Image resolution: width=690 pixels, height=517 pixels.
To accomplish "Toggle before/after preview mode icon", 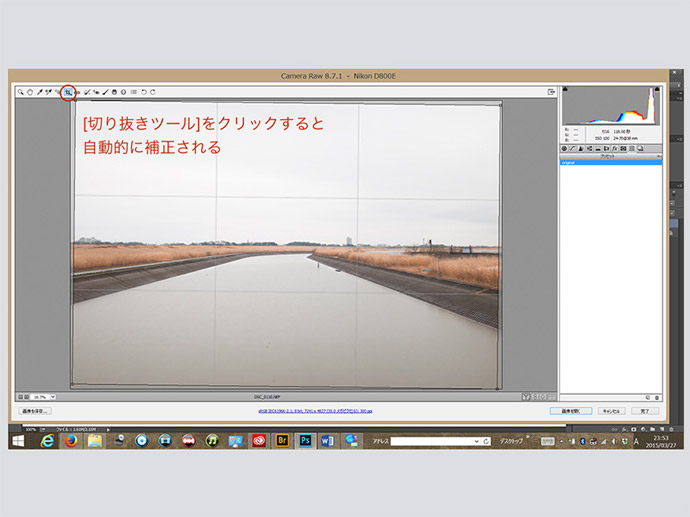I will tap(526, 397).
